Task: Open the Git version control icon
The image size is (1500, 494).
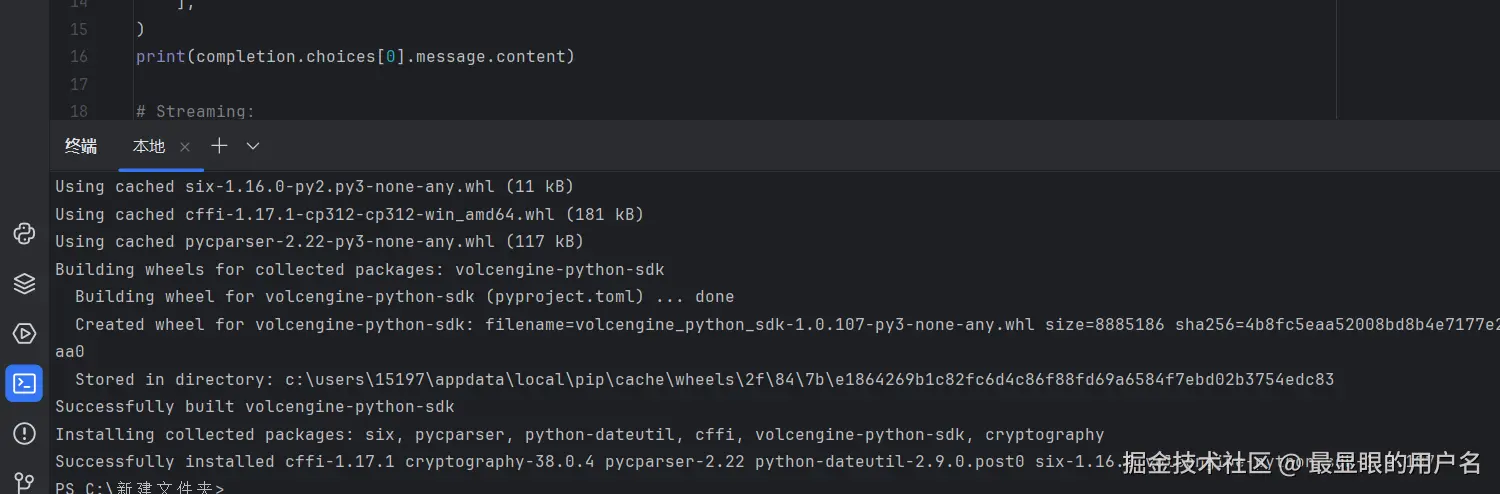Action: pos(24,483)
